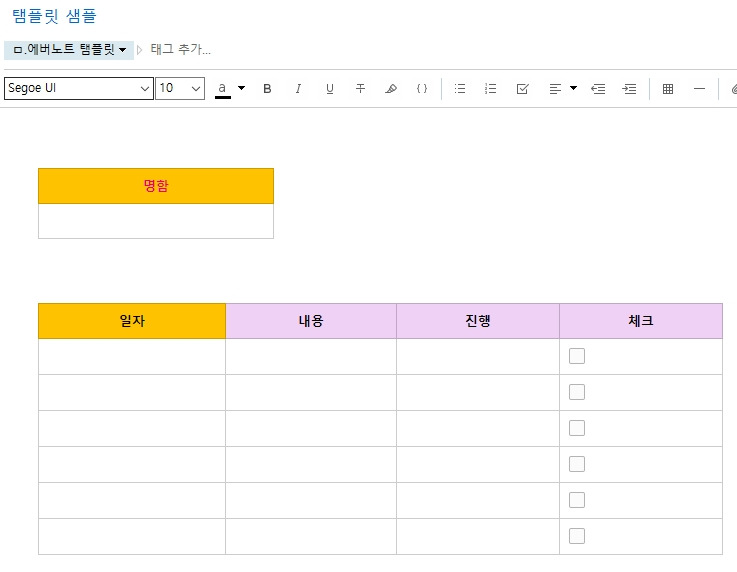Check the second row checkbox in 체크 column
Viewport: 737px width, 572px height.
(577, 392)
